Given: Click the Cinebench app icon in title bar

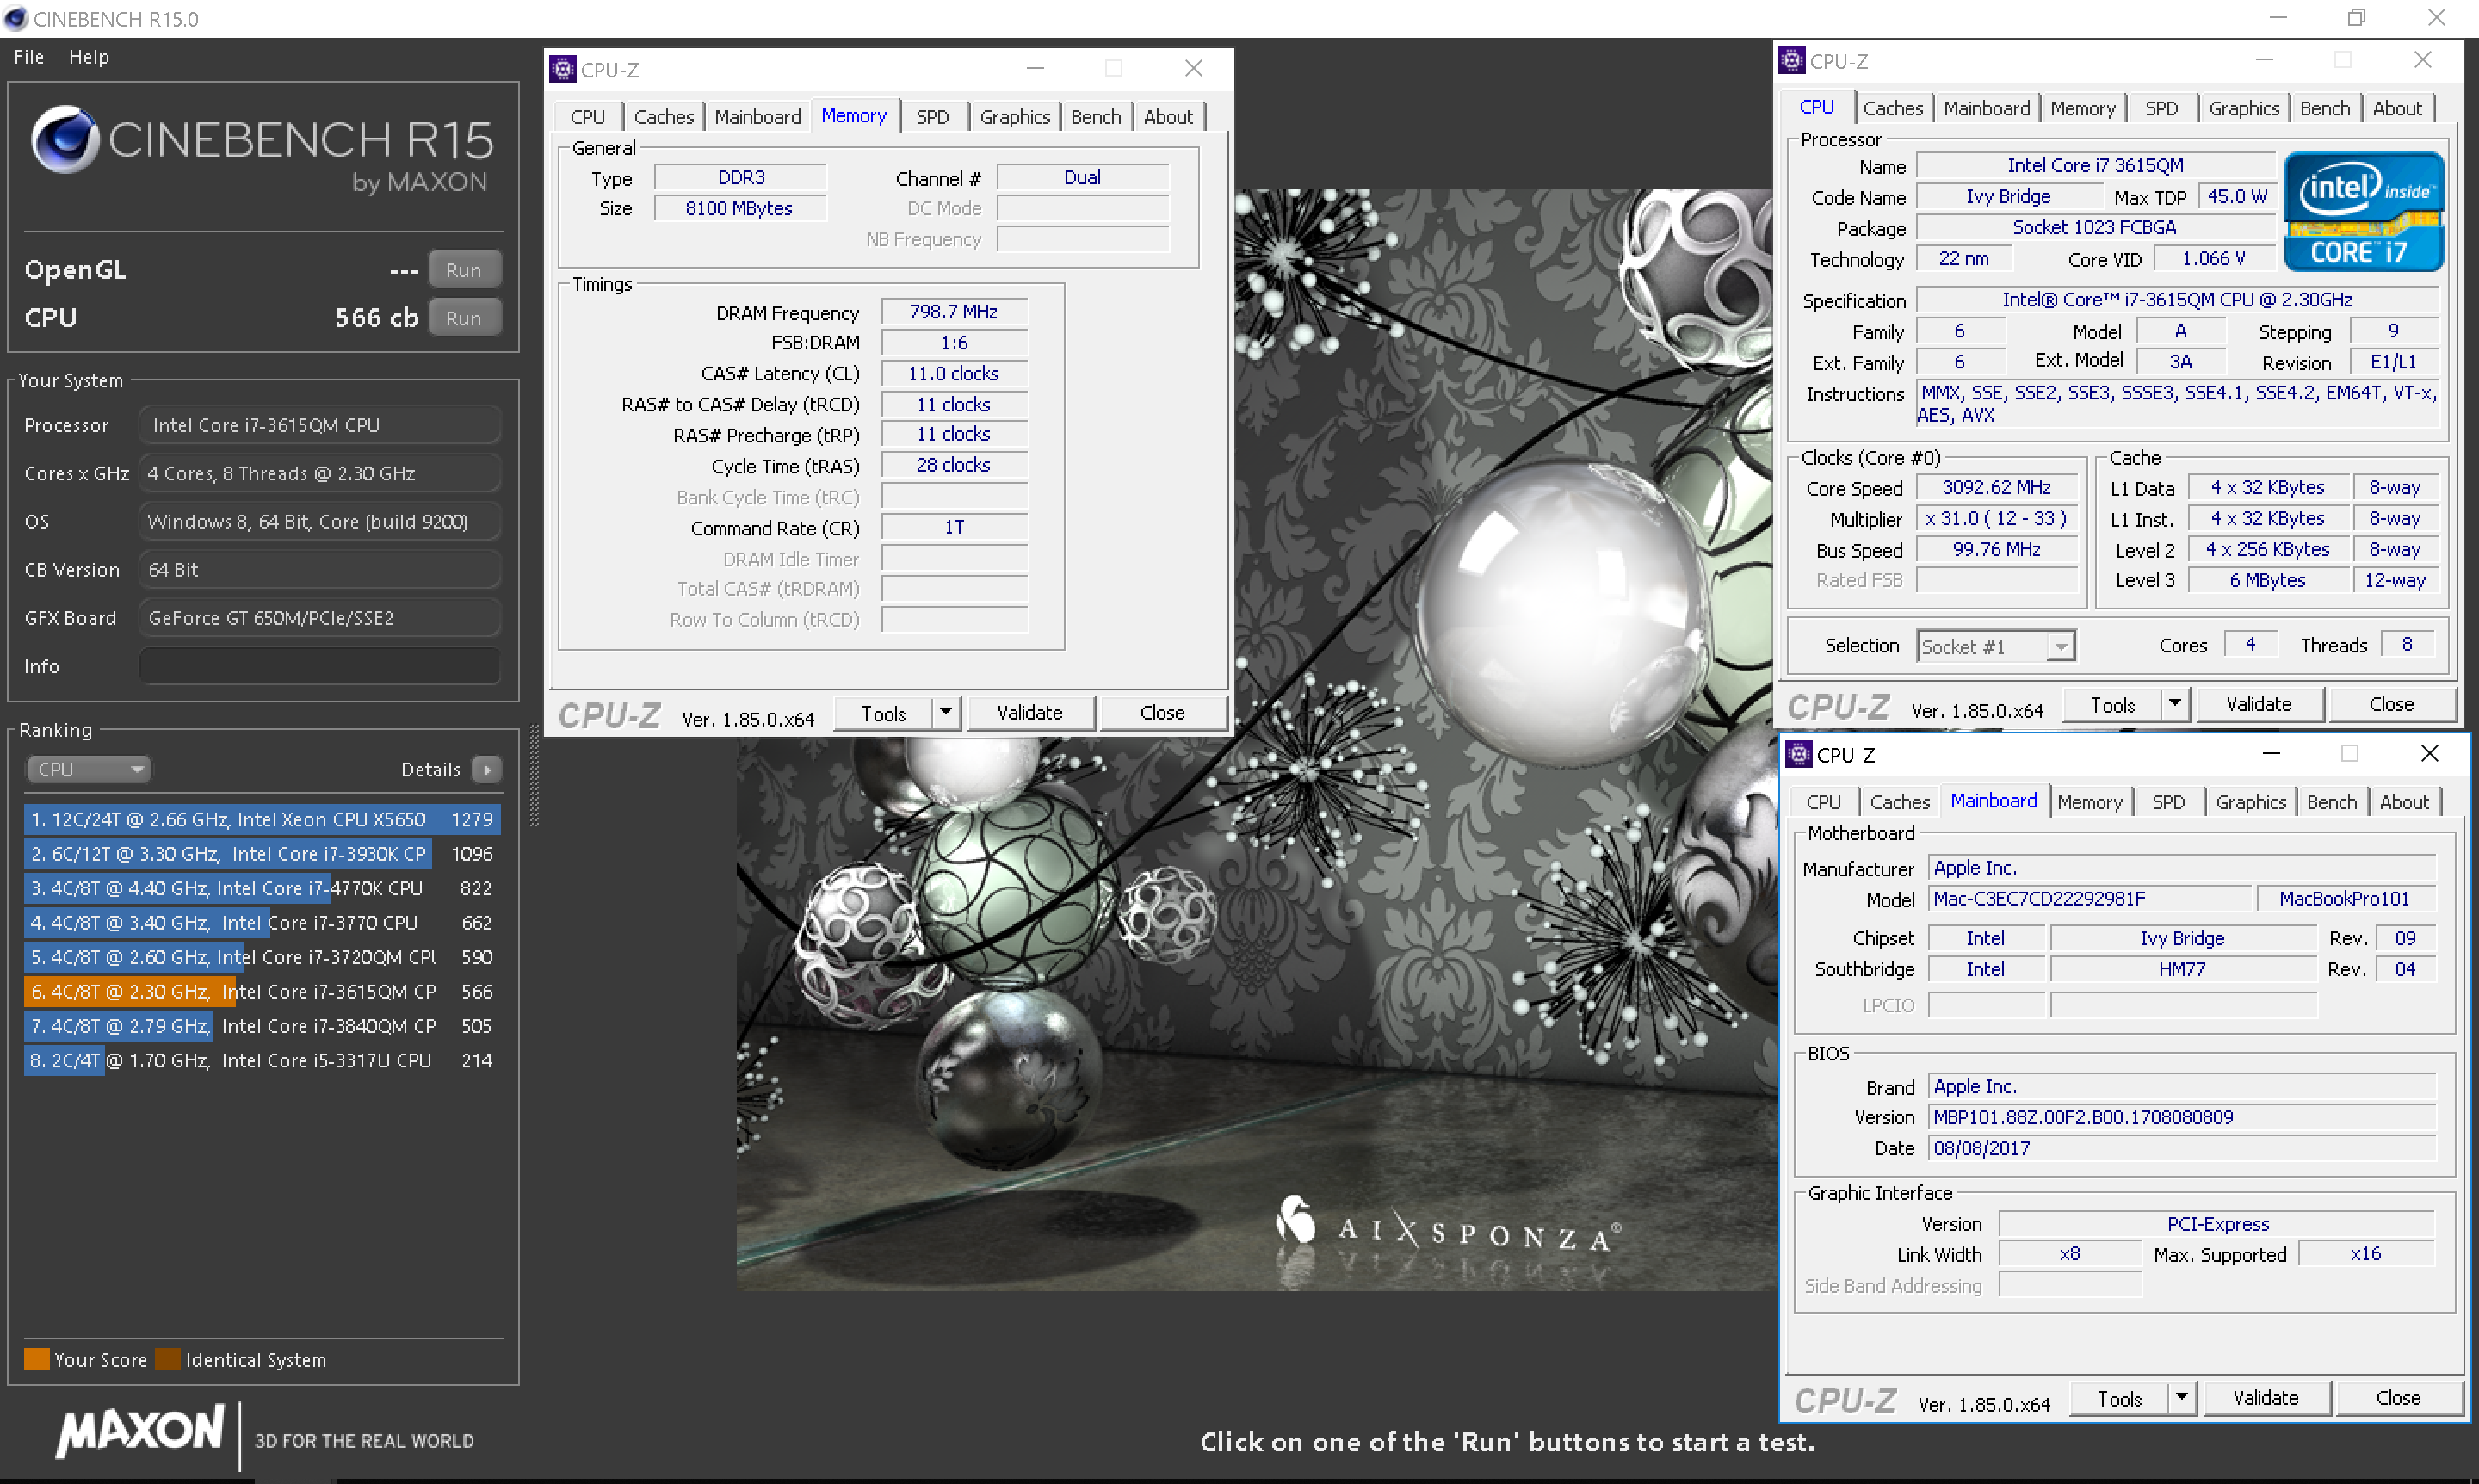Looking at the screenshot, I should (x=15, y=19).
